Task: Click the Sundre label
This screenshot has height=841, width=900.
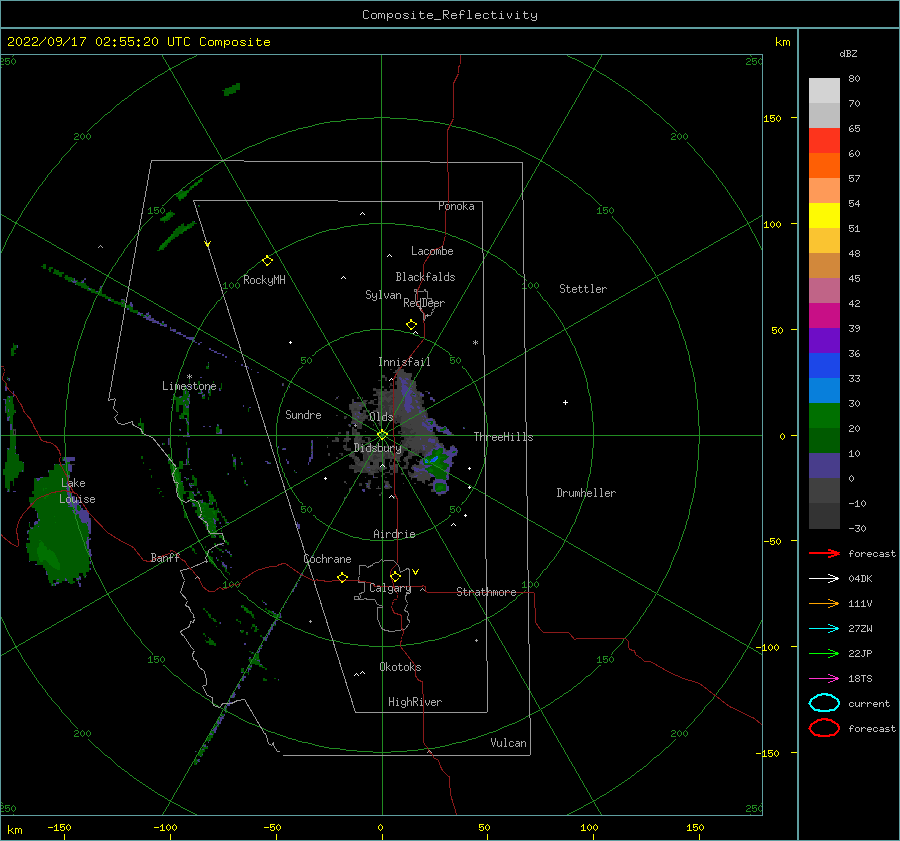Action: 303,414
